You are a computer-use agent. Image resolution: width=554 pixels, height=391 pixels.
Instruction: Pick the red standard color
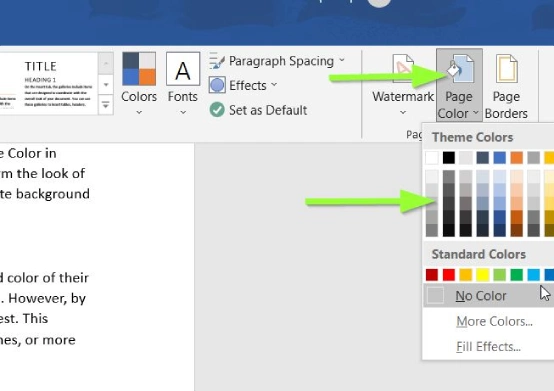pyautogui.click(x=449, y=274)
